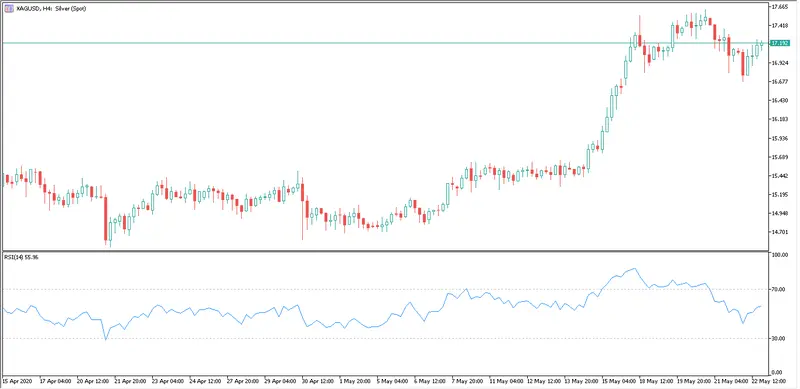This screenshot has width=800, height=389.
Task: Select the RSI line peak above 70
Action: 634,269
